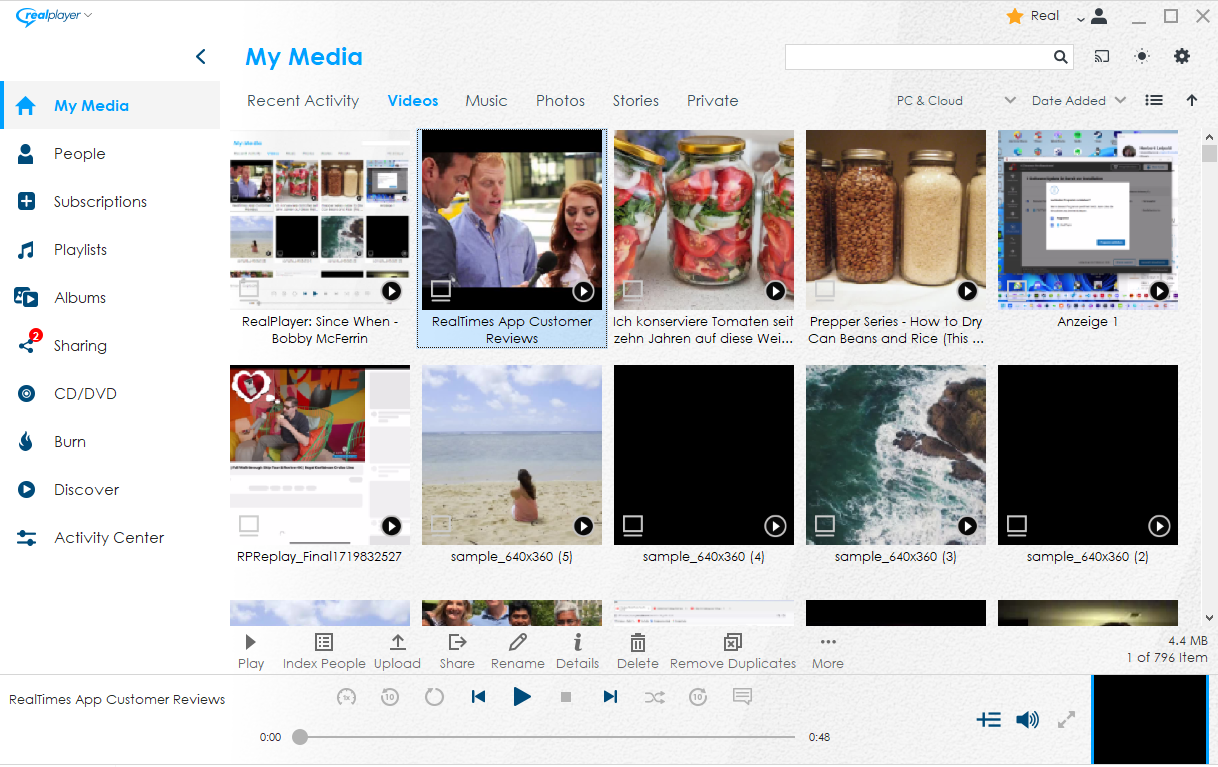Viewport: 1218px width, 767px height.
Task: Mute the volume speaker icon
Action: click(1027, 719)
